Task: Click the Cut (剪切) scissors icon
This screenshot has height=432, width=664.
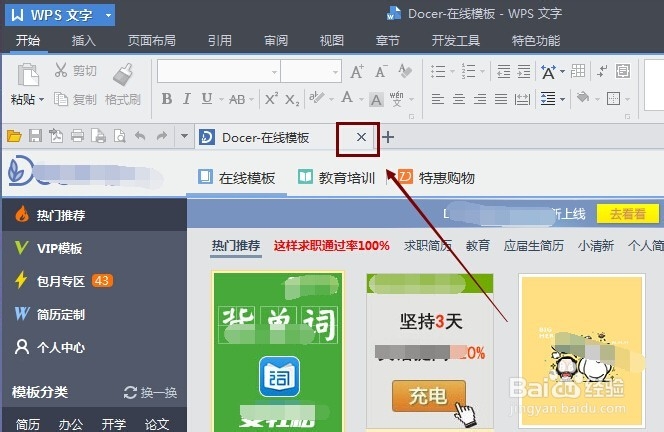Action: click(61, 70)
